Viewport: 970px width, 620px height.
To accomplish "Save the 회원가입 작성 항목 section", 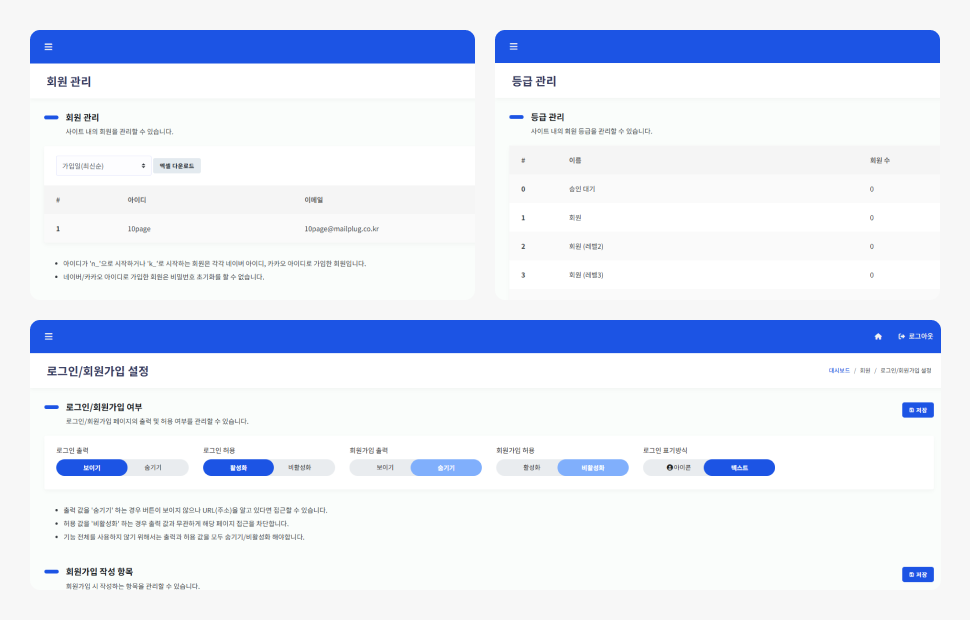I will click(x=917, y=574).
